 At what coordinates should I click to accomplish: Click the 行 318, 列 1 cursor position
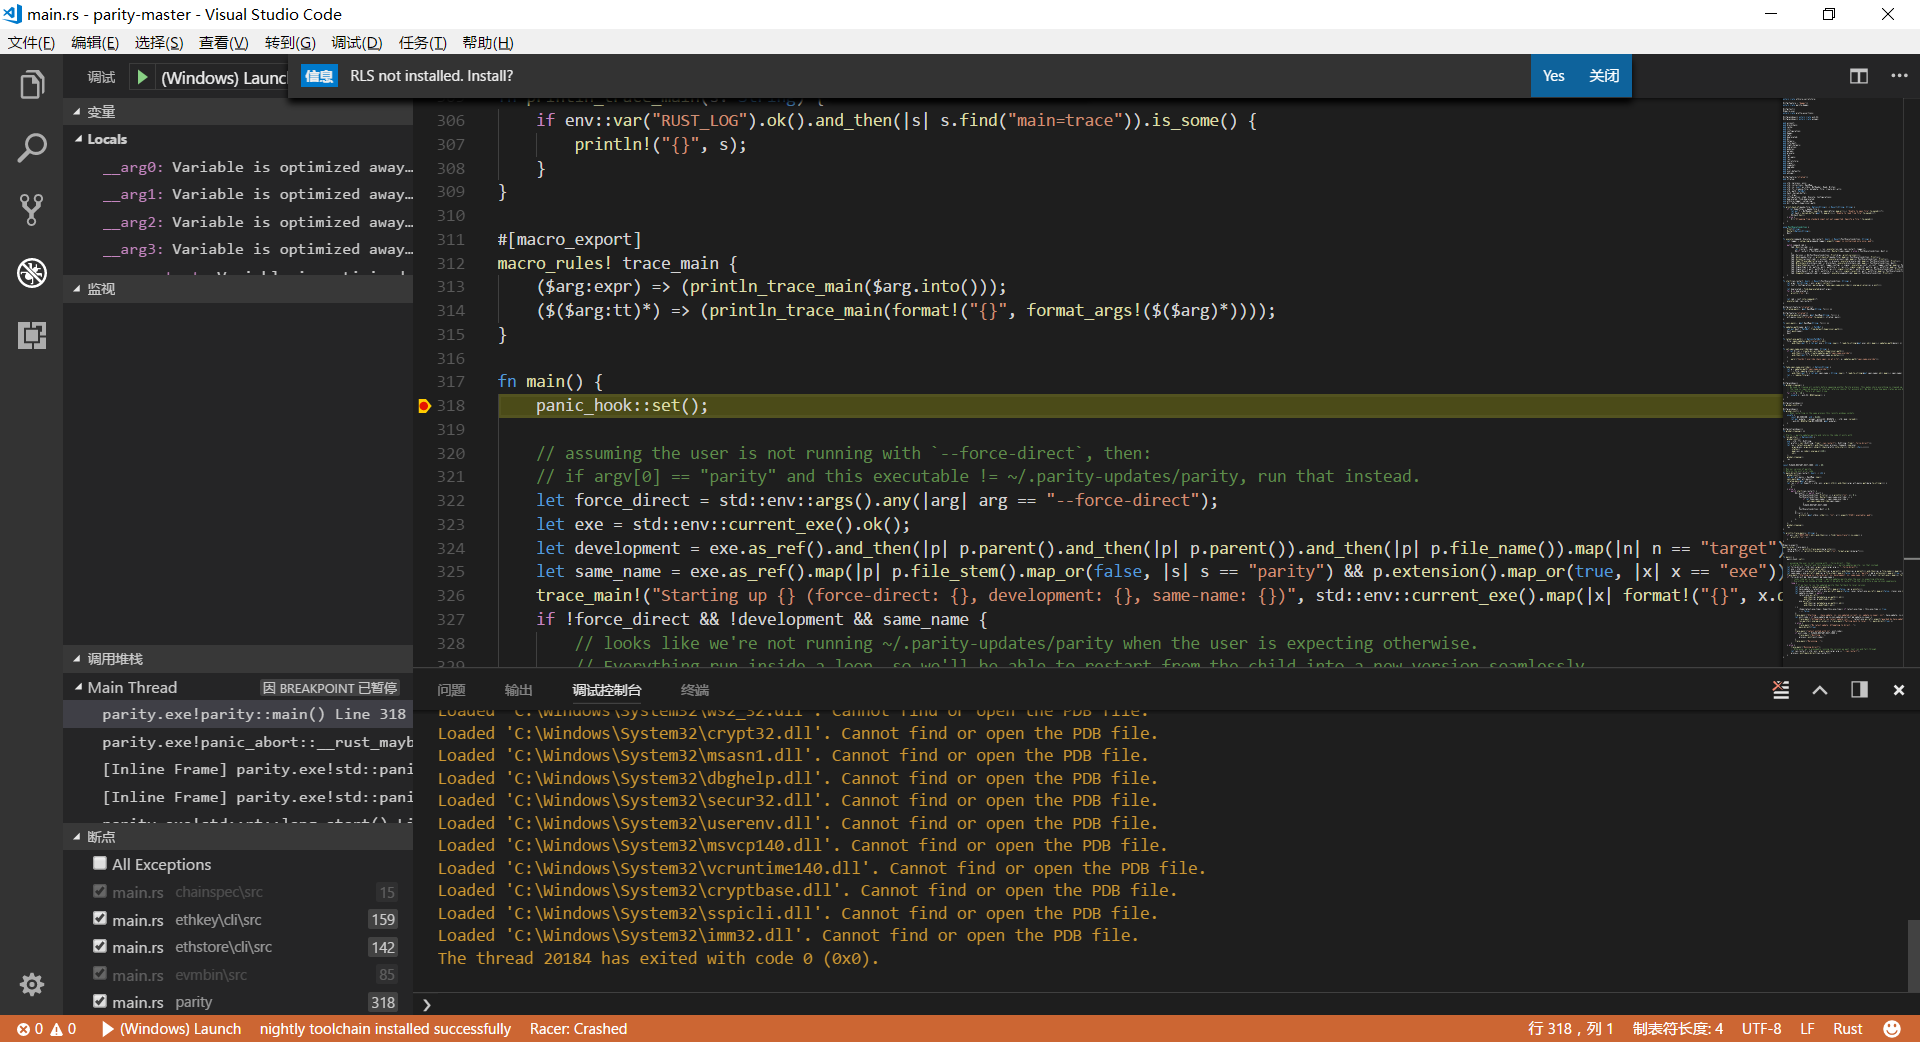coord(1570,1029)
